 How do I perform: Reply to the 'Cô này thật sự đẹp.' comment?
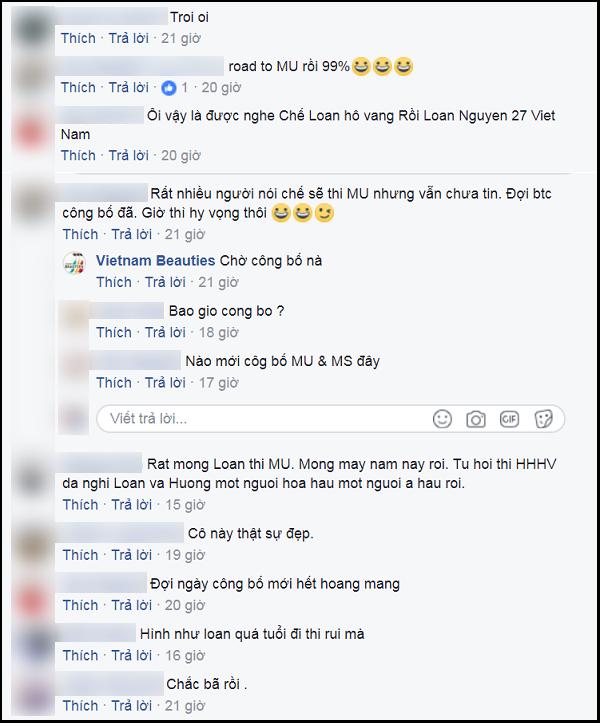[131, 555]
